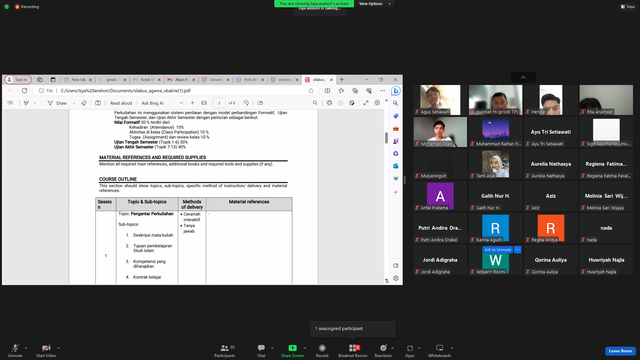The width and height of the screenshot is (640, 360).
Task: Select the PDF Highlight tool
Action: coord(26,103)
